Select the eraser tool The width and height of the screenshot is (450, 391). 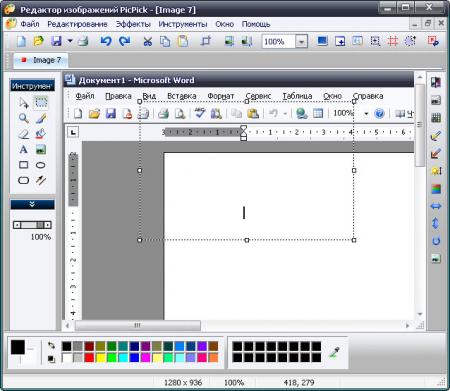[x=23, y=134]
